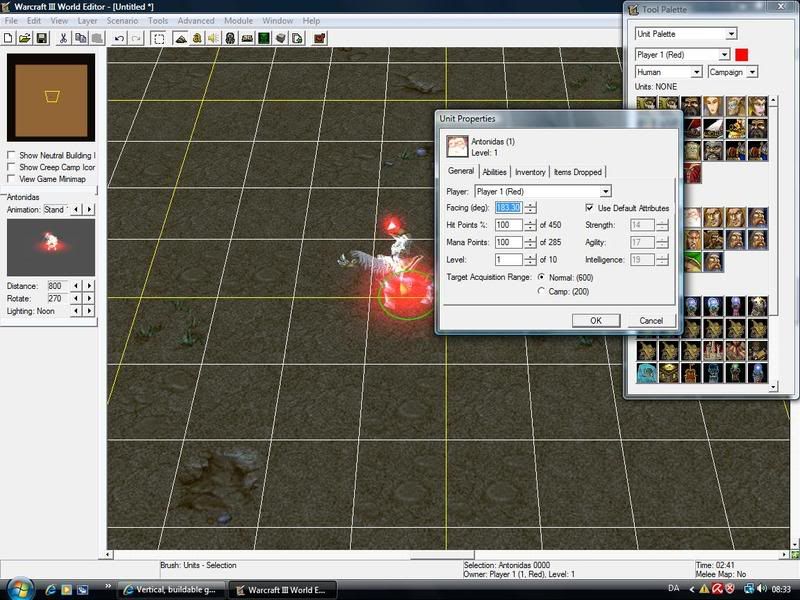Open the Unit Palette type dropdown

tap(731, 34)
